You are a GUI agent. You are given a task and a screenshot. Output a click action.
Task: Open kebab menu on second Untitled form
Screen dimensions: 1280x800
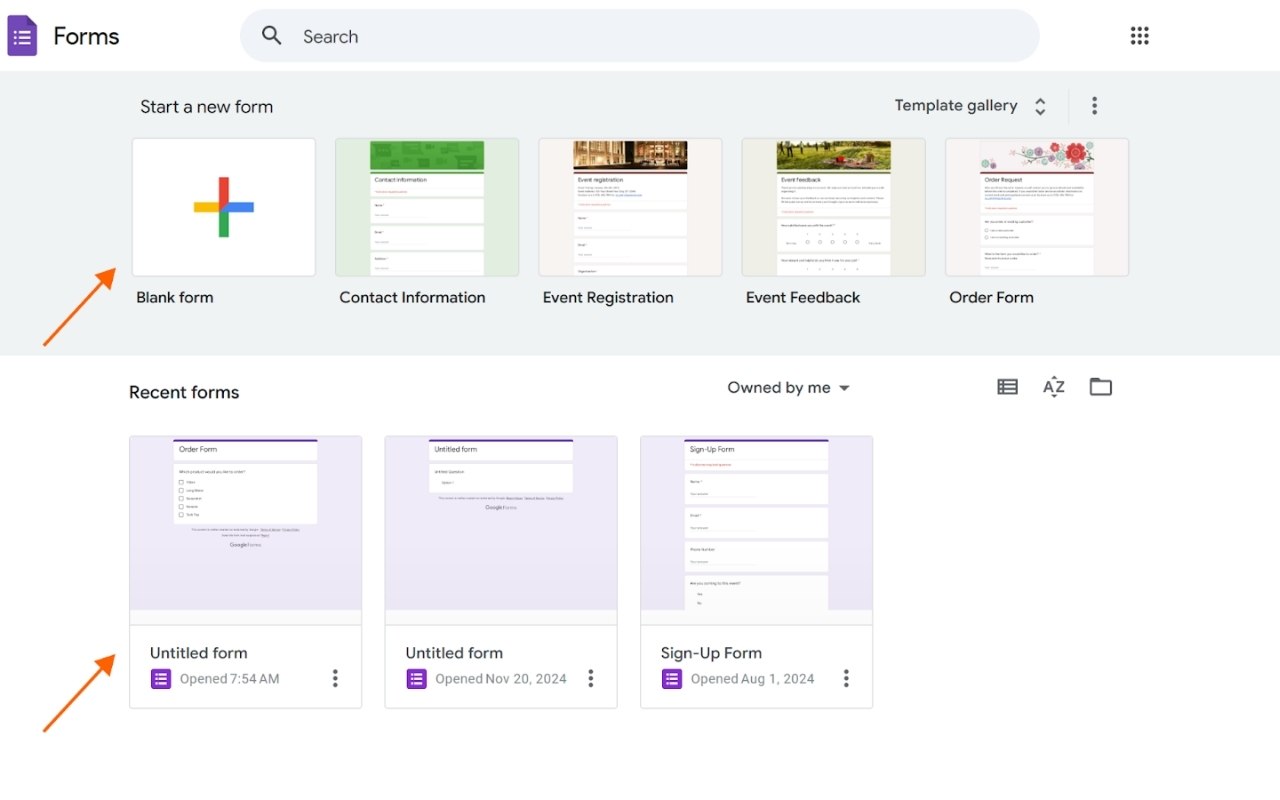pos(591,678)
